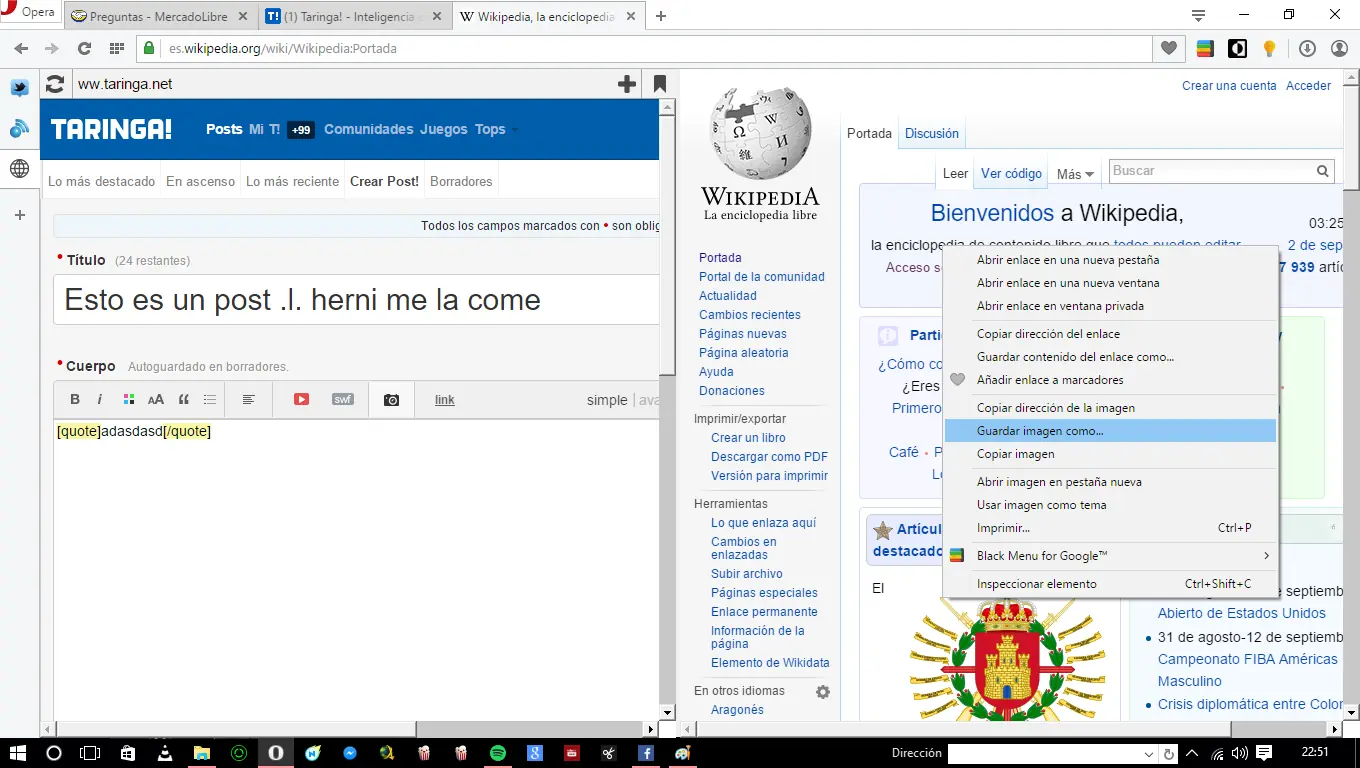Open the web globe panel in the sidebar

[19, 169]
